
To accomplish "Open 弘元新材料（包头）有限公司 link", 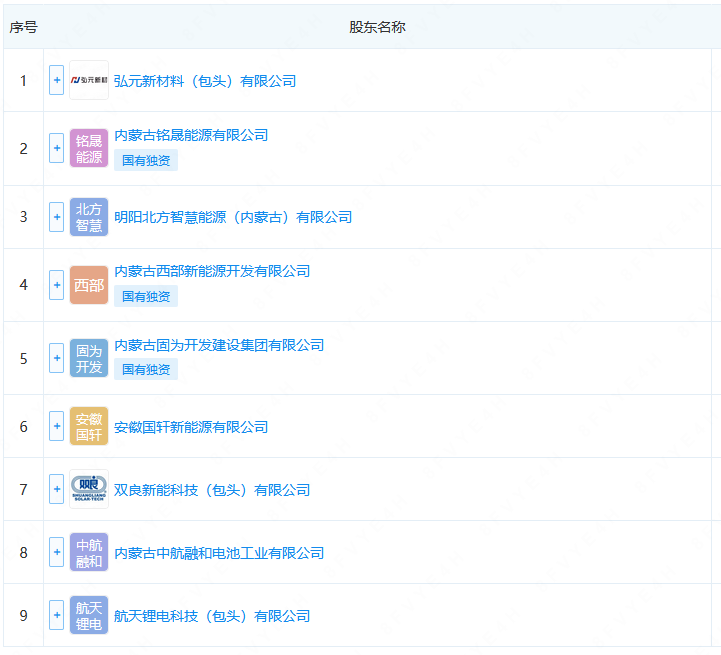I will click(205, 81).
